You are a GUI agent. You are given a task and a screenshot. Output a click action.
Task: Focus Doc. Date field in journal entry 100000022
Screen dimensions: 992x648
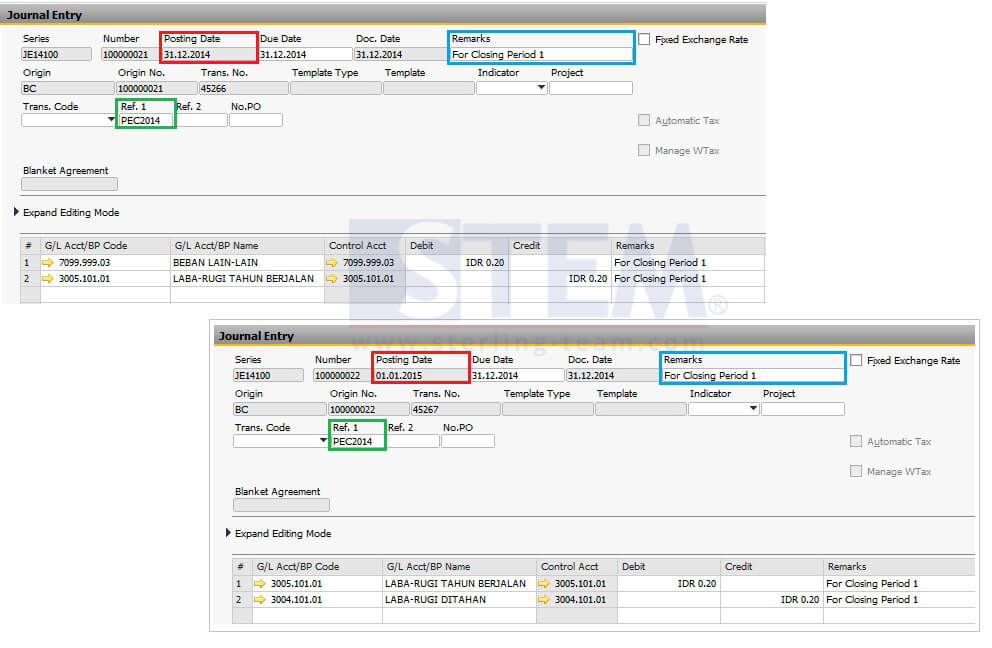pyautogui.click(x=612, y=375)
